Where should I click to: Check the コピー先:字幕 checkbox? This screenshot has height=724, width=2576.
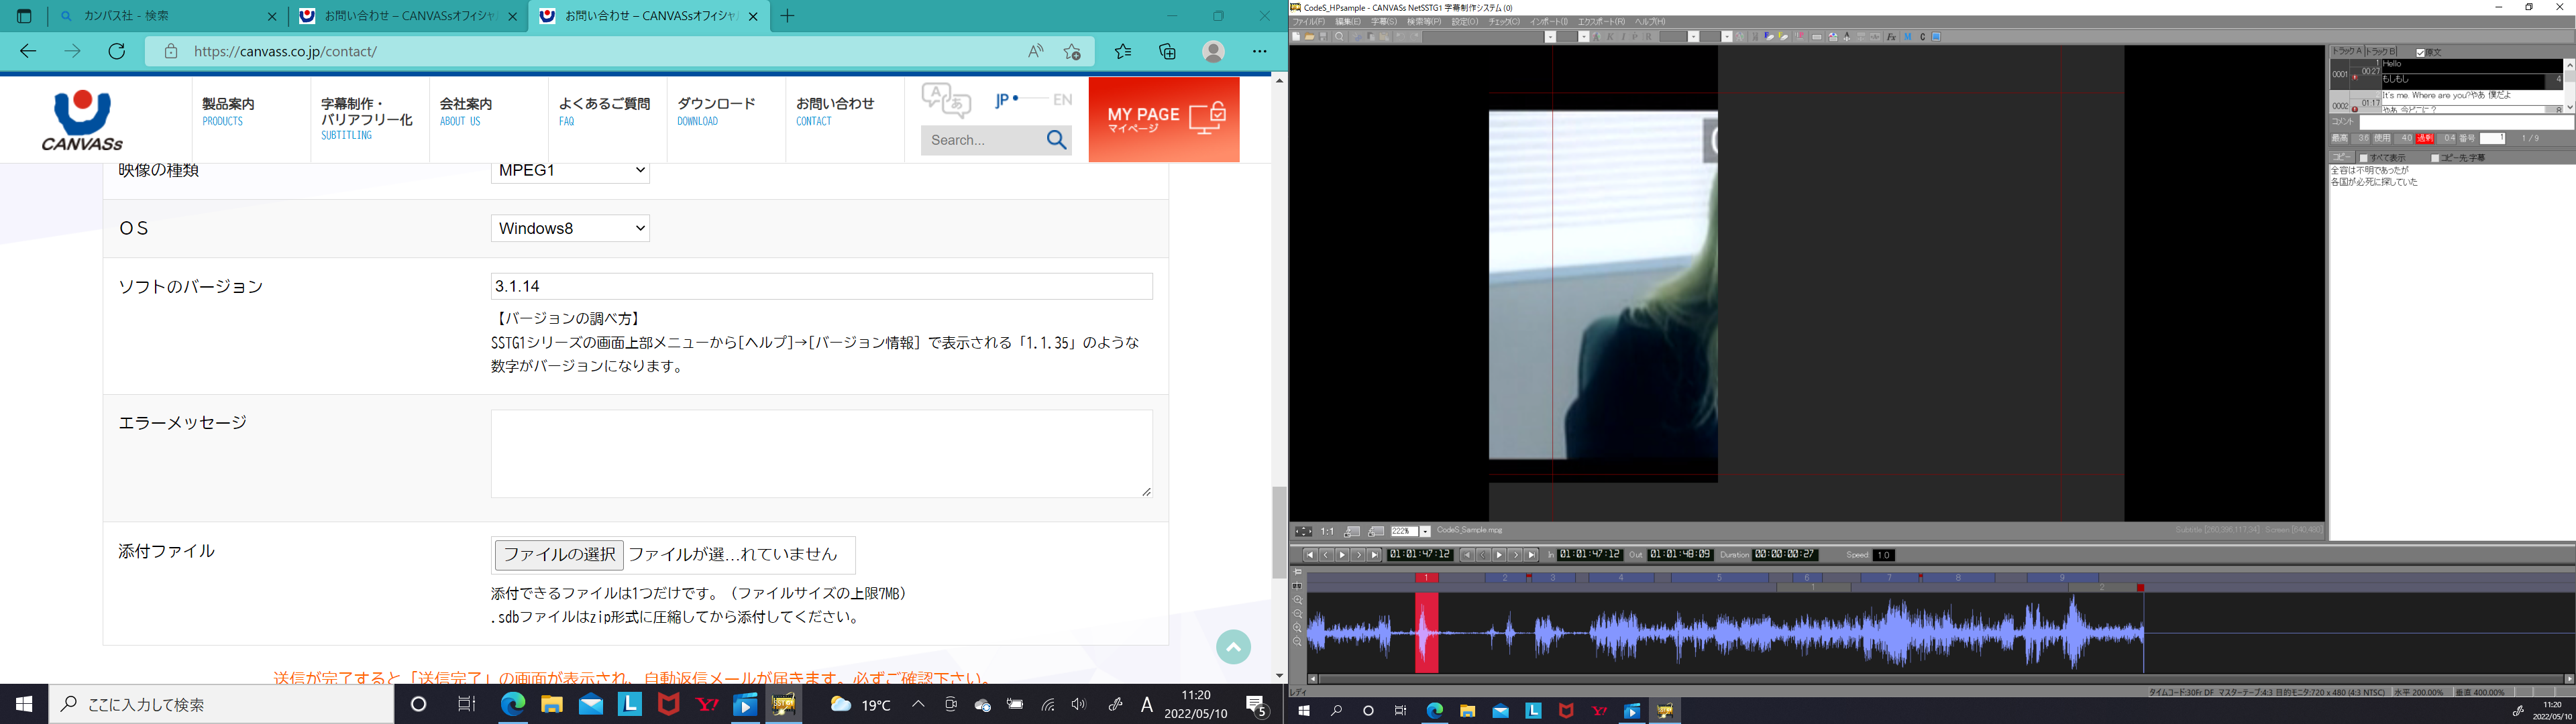point(2436,158)
